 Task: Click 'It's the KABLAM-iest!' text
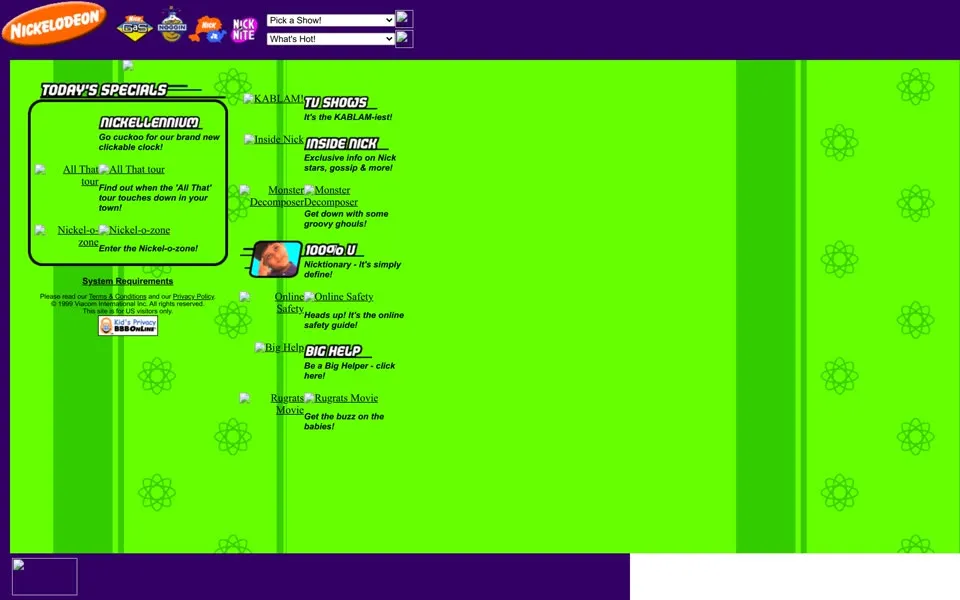(x=348, y=117)
